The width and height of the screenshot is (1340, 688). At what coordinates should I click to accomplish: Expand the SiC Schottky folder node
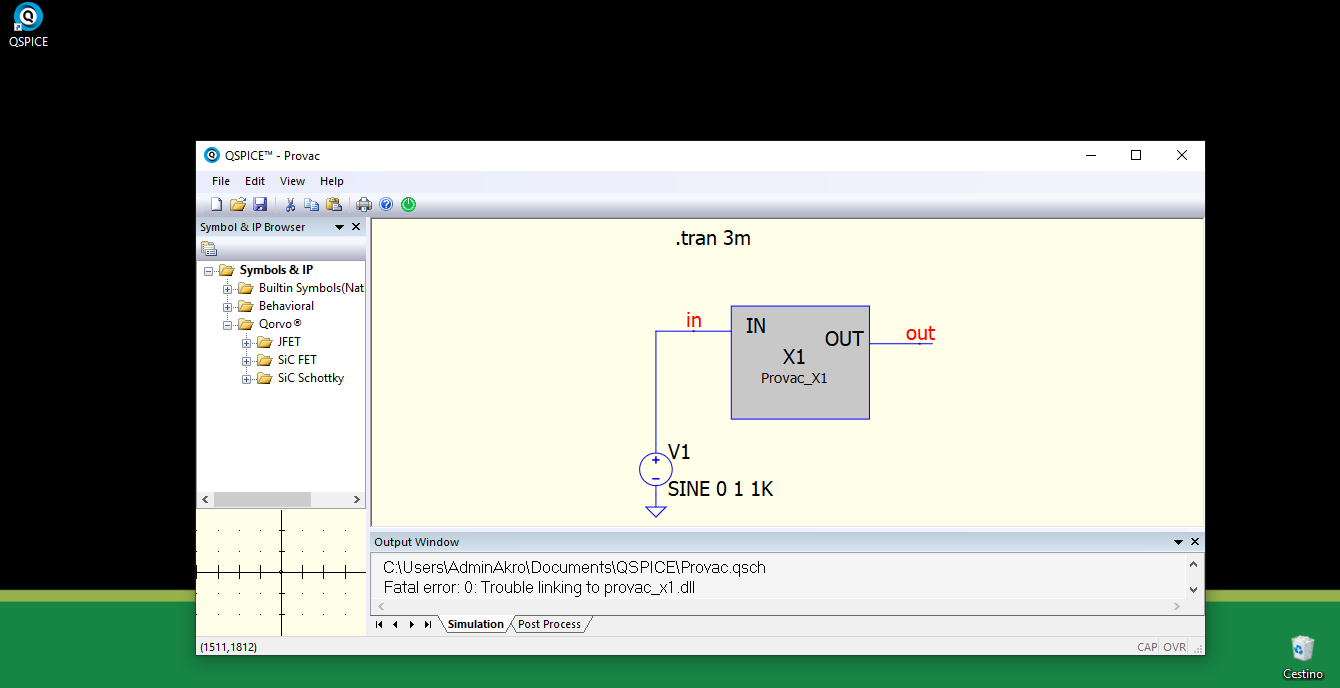(x=247, y=379)
